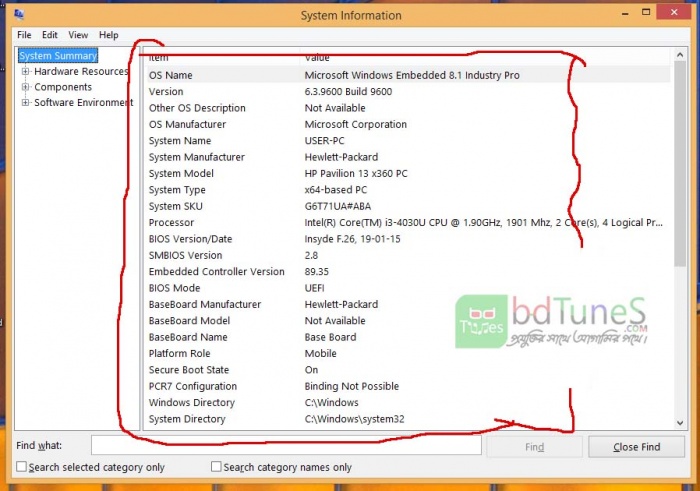Select the BIOS Version/Date row
This screenshot has height=491, width=700.
tap(407, 239)
